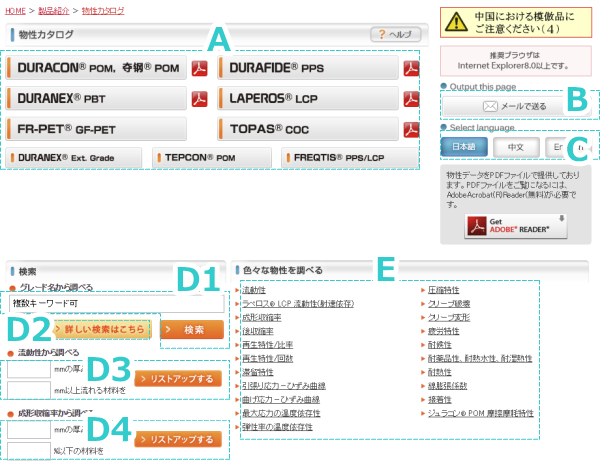Open the LAPEROS LCP PDF icon
Screen dimensions: 600x463
tap(411, 99)
